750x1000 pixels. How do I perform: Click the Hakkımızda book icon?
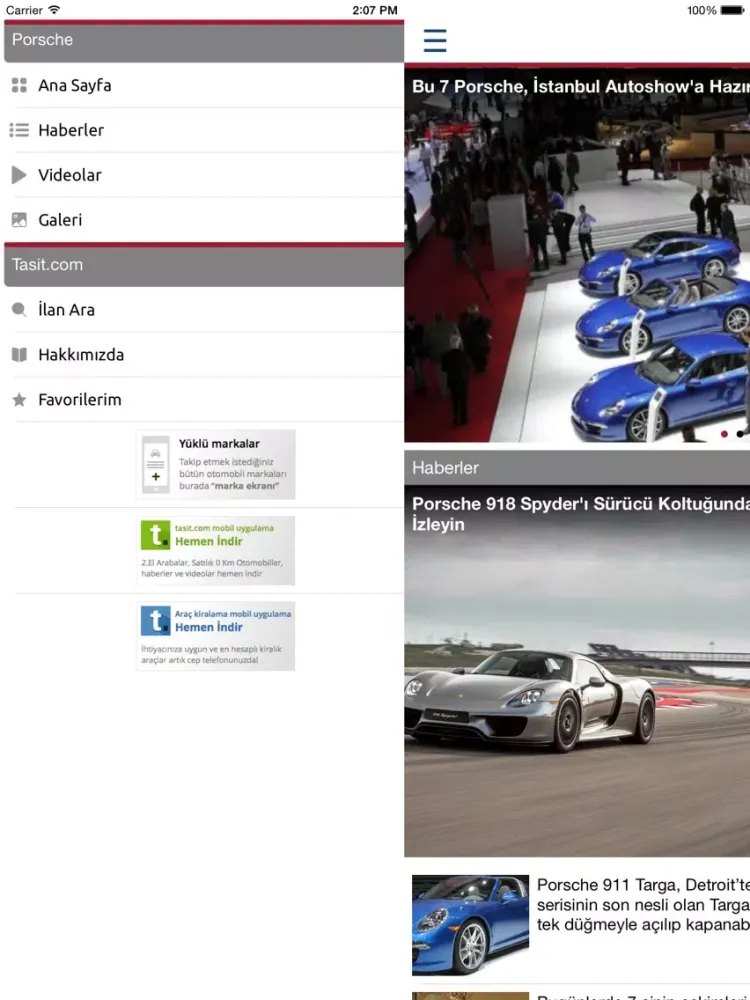19,355
